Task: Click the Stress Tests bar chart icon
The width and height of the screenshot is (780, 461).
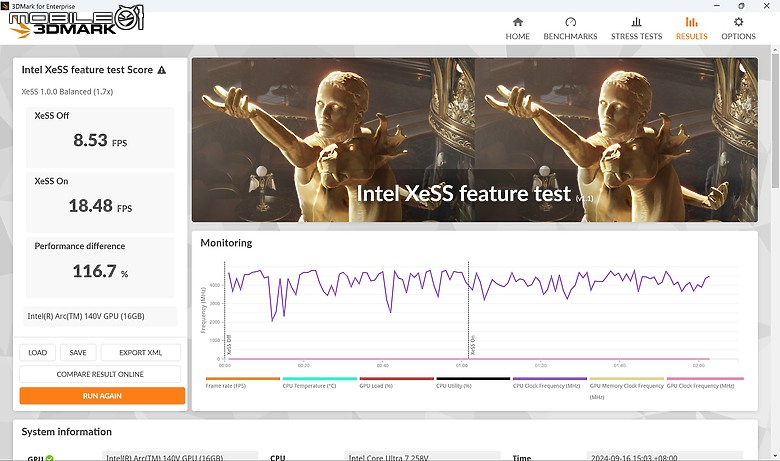Action: click(x=636, y=22)
